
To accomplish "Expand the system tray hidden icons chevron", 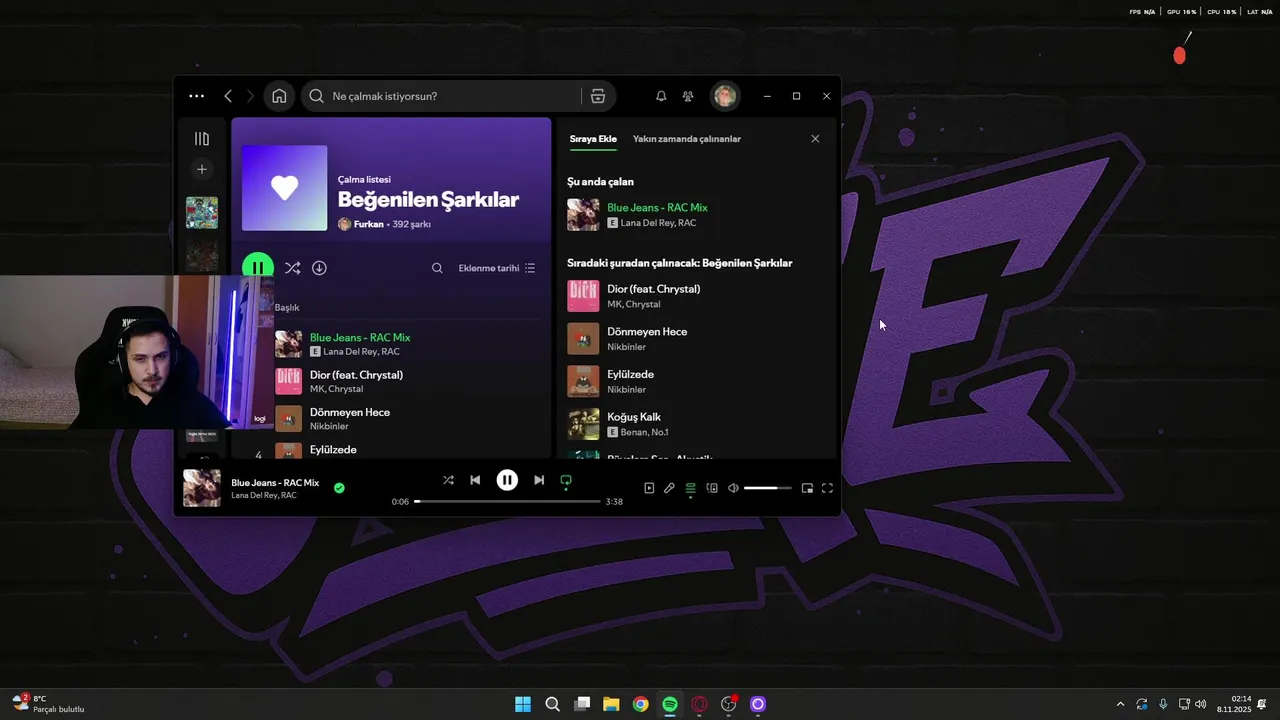I will click(x=1120, y=704).
